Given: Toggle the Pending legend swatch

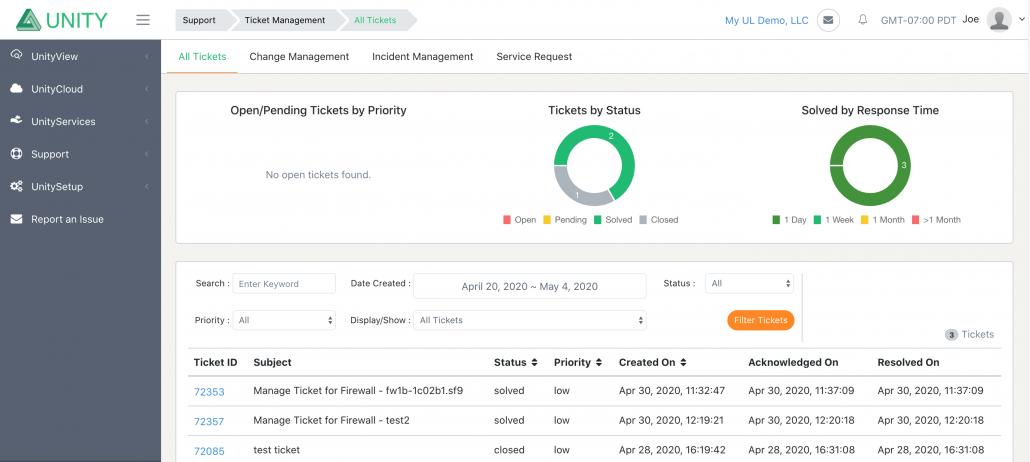Looking at the screenshot, I should coord(547,220).
